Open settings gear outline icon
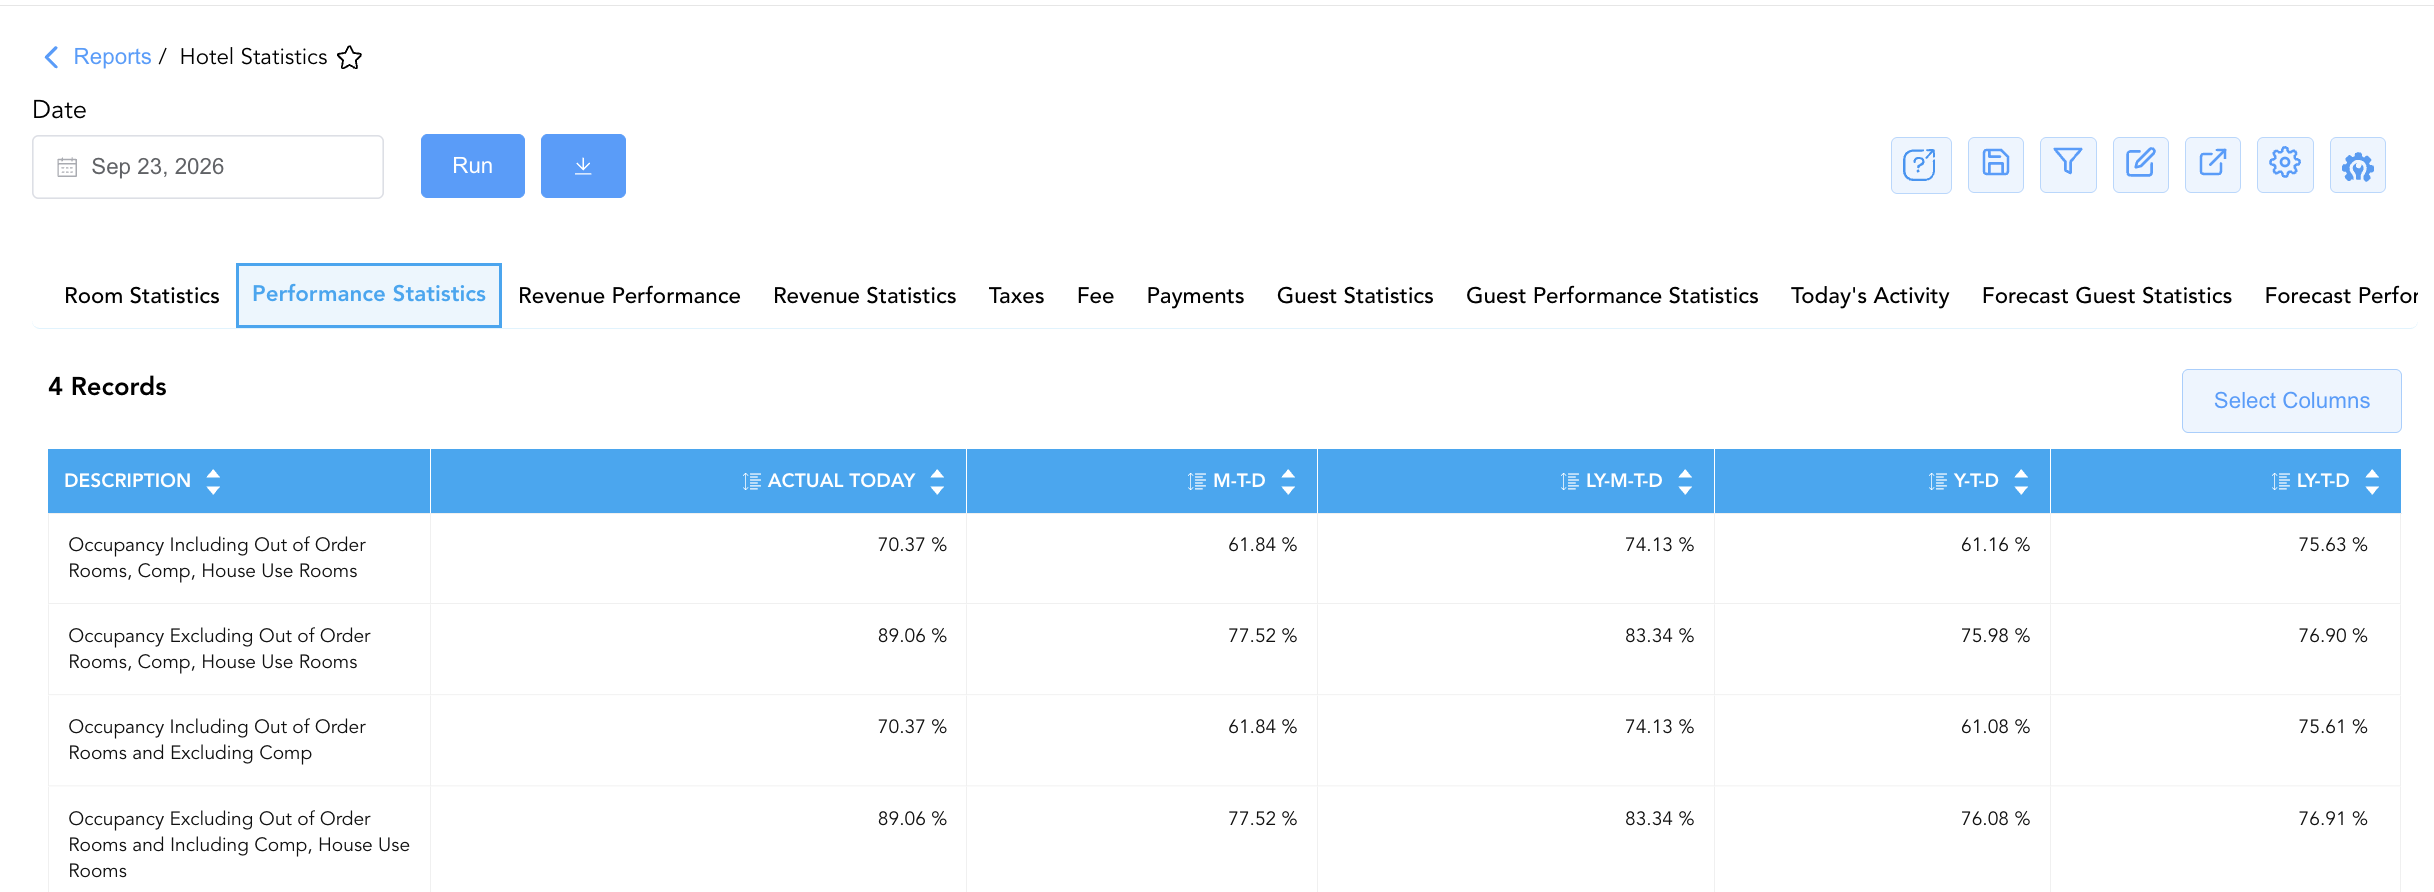This screenshot has width=2434, height=892. click(x=2285, y=165)
